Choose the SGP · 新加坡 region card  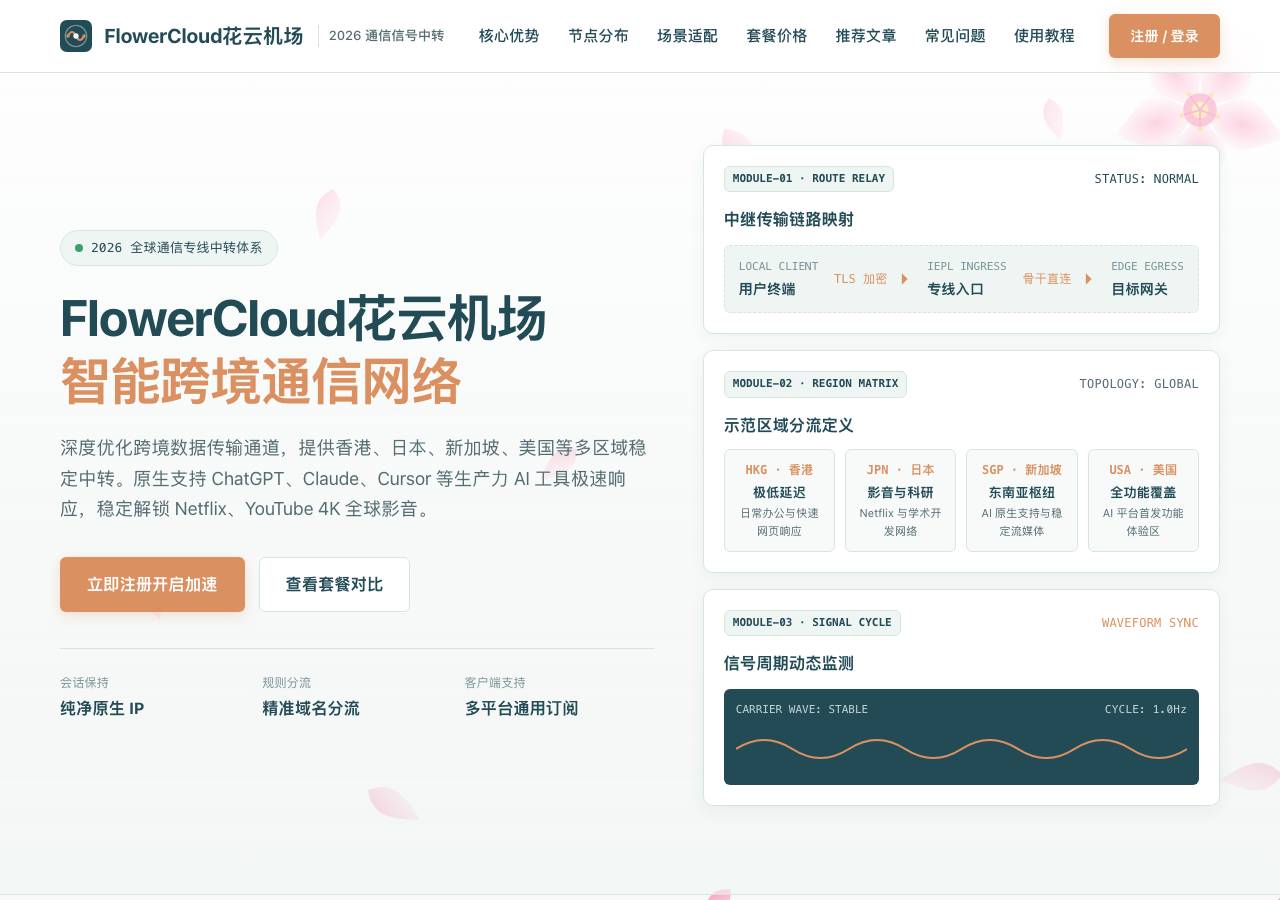1022,500
